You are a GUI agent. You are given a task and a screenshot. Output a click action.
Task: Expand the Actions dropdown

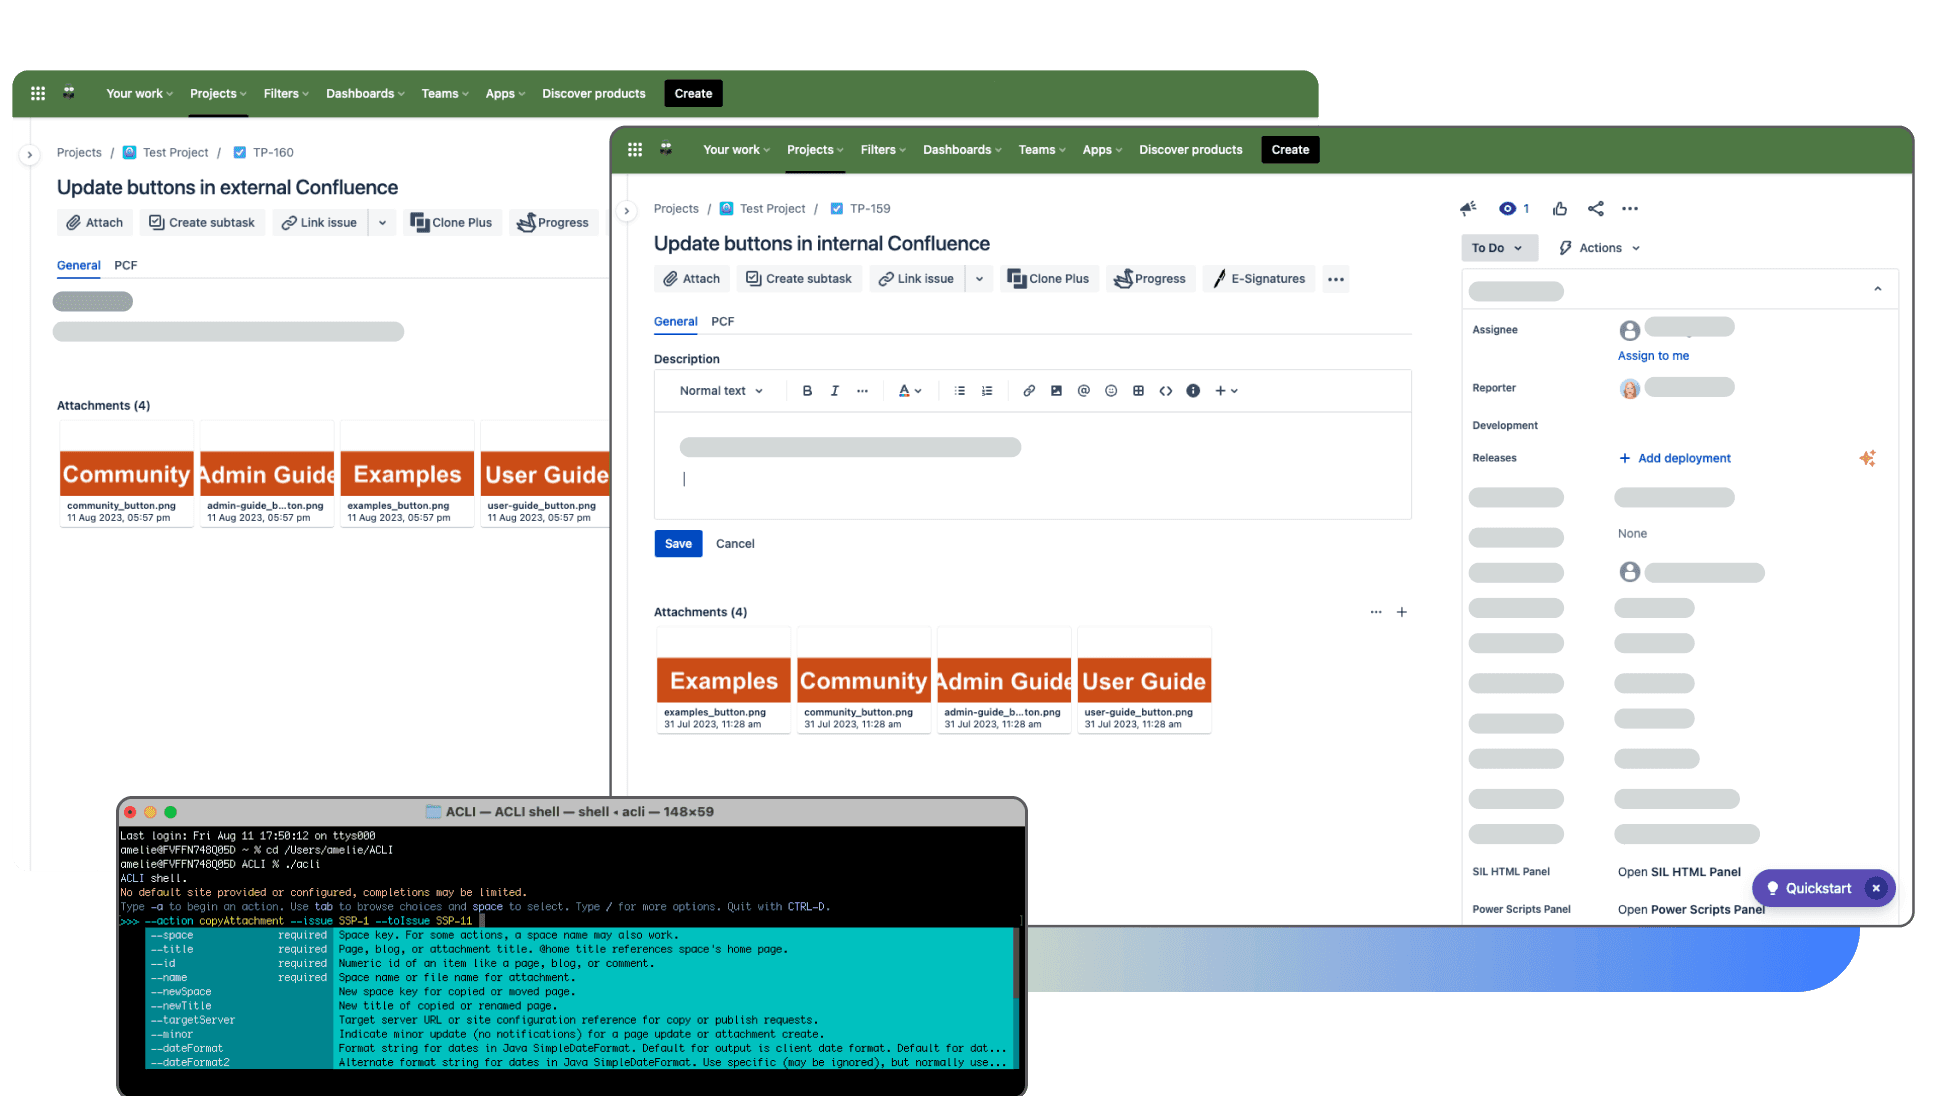[x=1598, y=247]
